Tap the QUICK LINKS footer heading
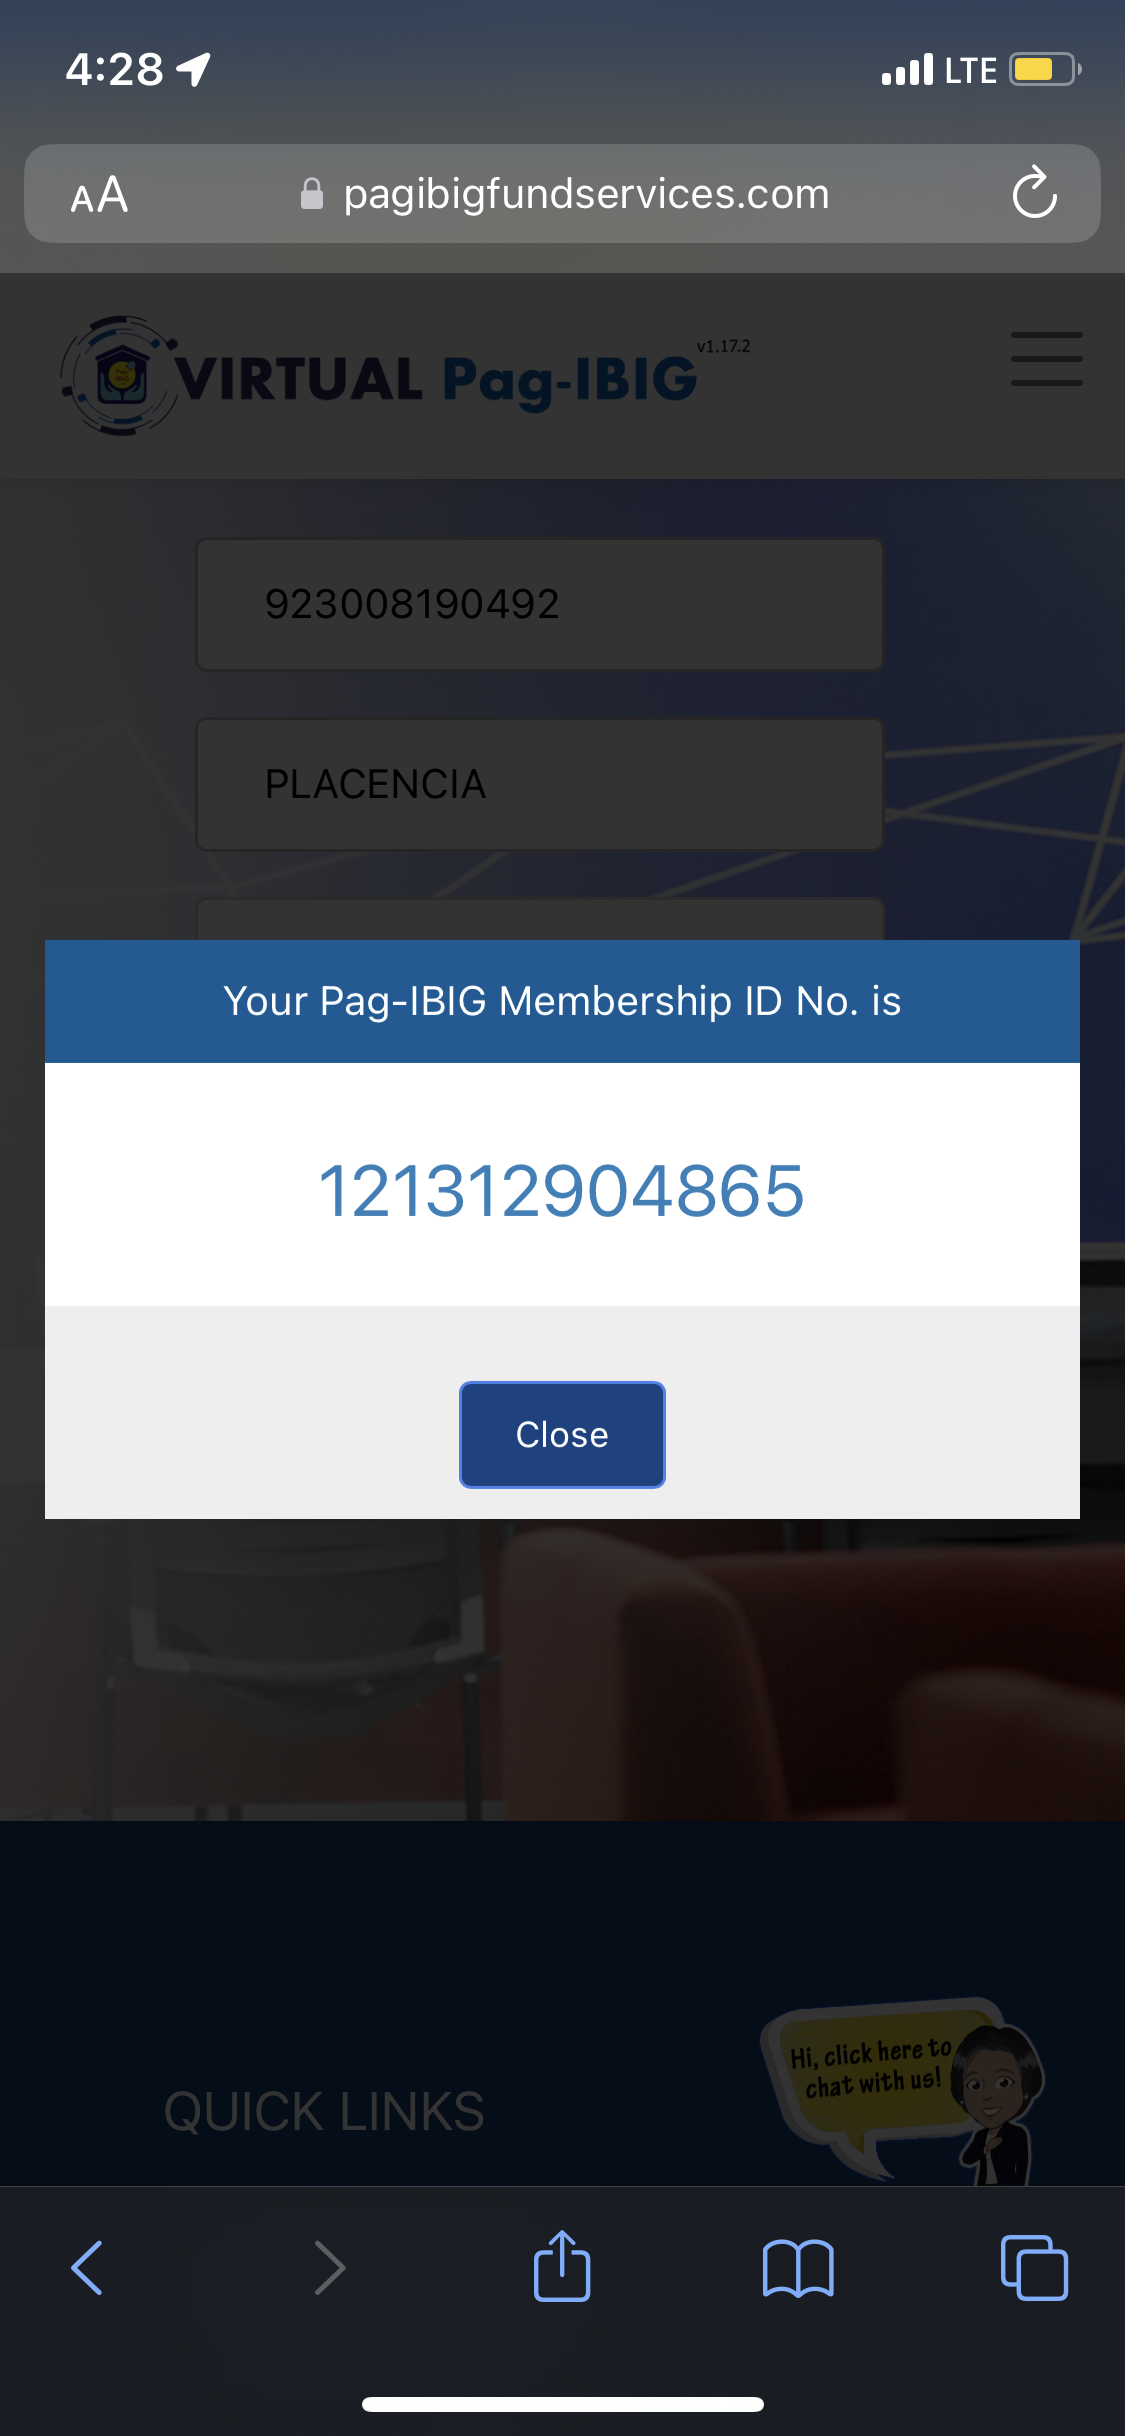 324,2111
